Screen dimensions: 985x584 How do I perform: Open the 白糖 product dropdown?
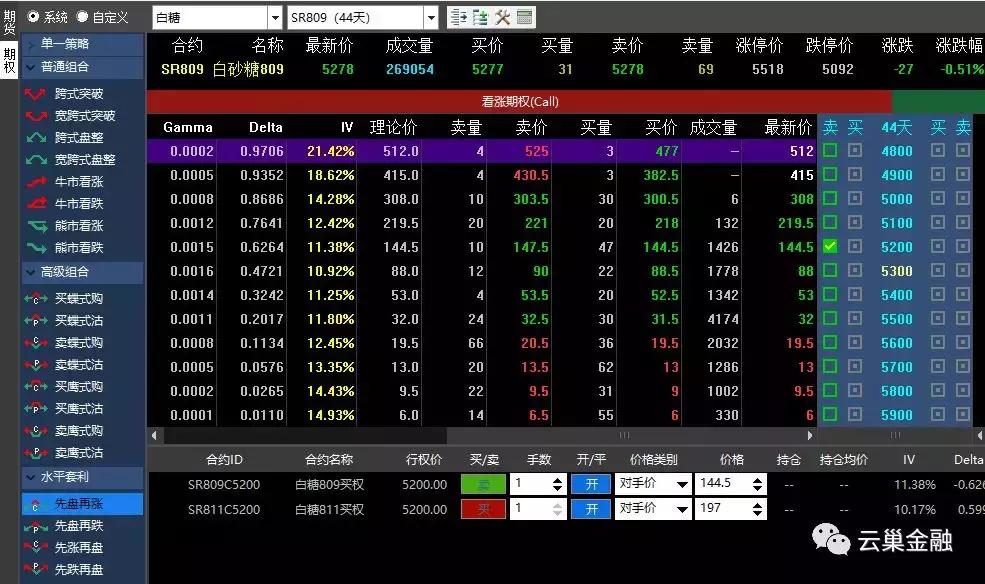[275, 18]
